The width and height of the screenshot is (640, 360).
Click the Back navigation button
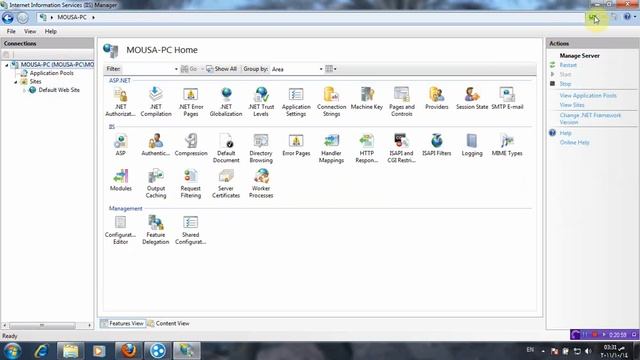pyautogui.click(x=8, y=18)
